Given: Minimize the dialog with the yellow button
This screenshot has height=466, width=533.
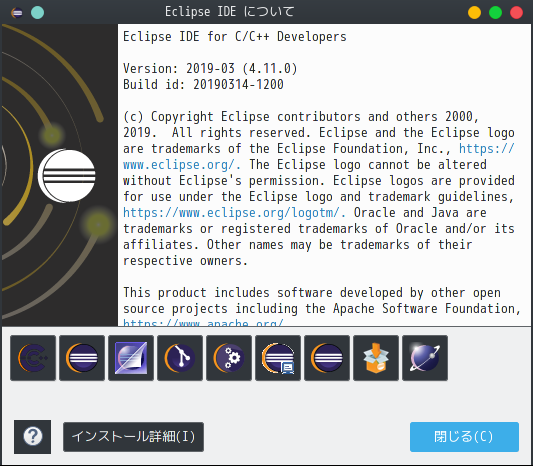Looking at the screenshot, I should click(x=474, y=13).
